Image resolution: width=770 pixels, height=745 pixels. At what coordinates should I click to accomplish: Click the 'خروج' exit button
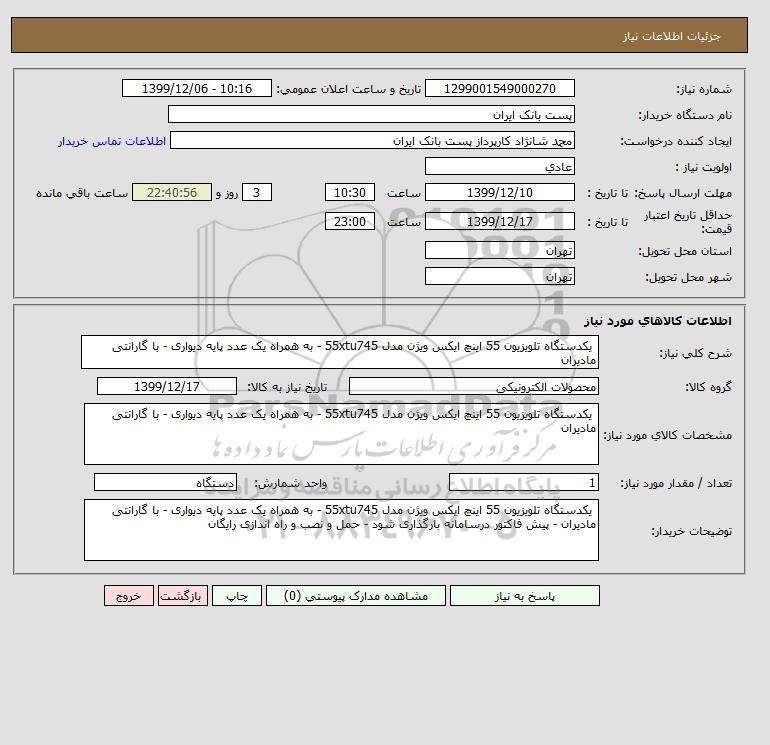point(129,596)
